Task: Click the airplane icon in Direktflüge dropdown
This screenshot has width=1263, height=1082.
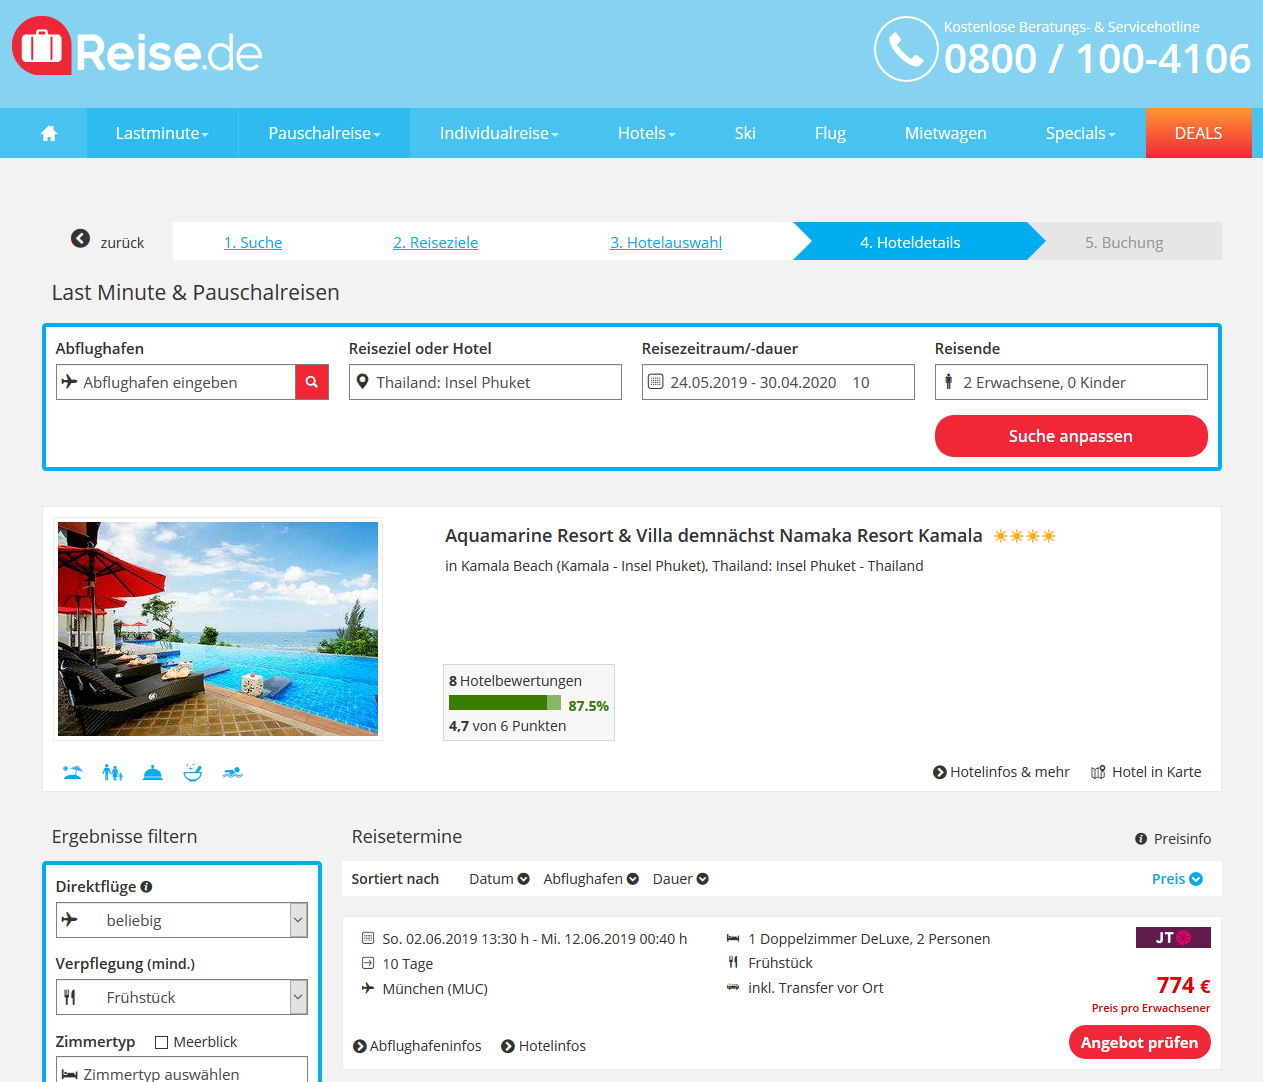Action: click(69, 919)
